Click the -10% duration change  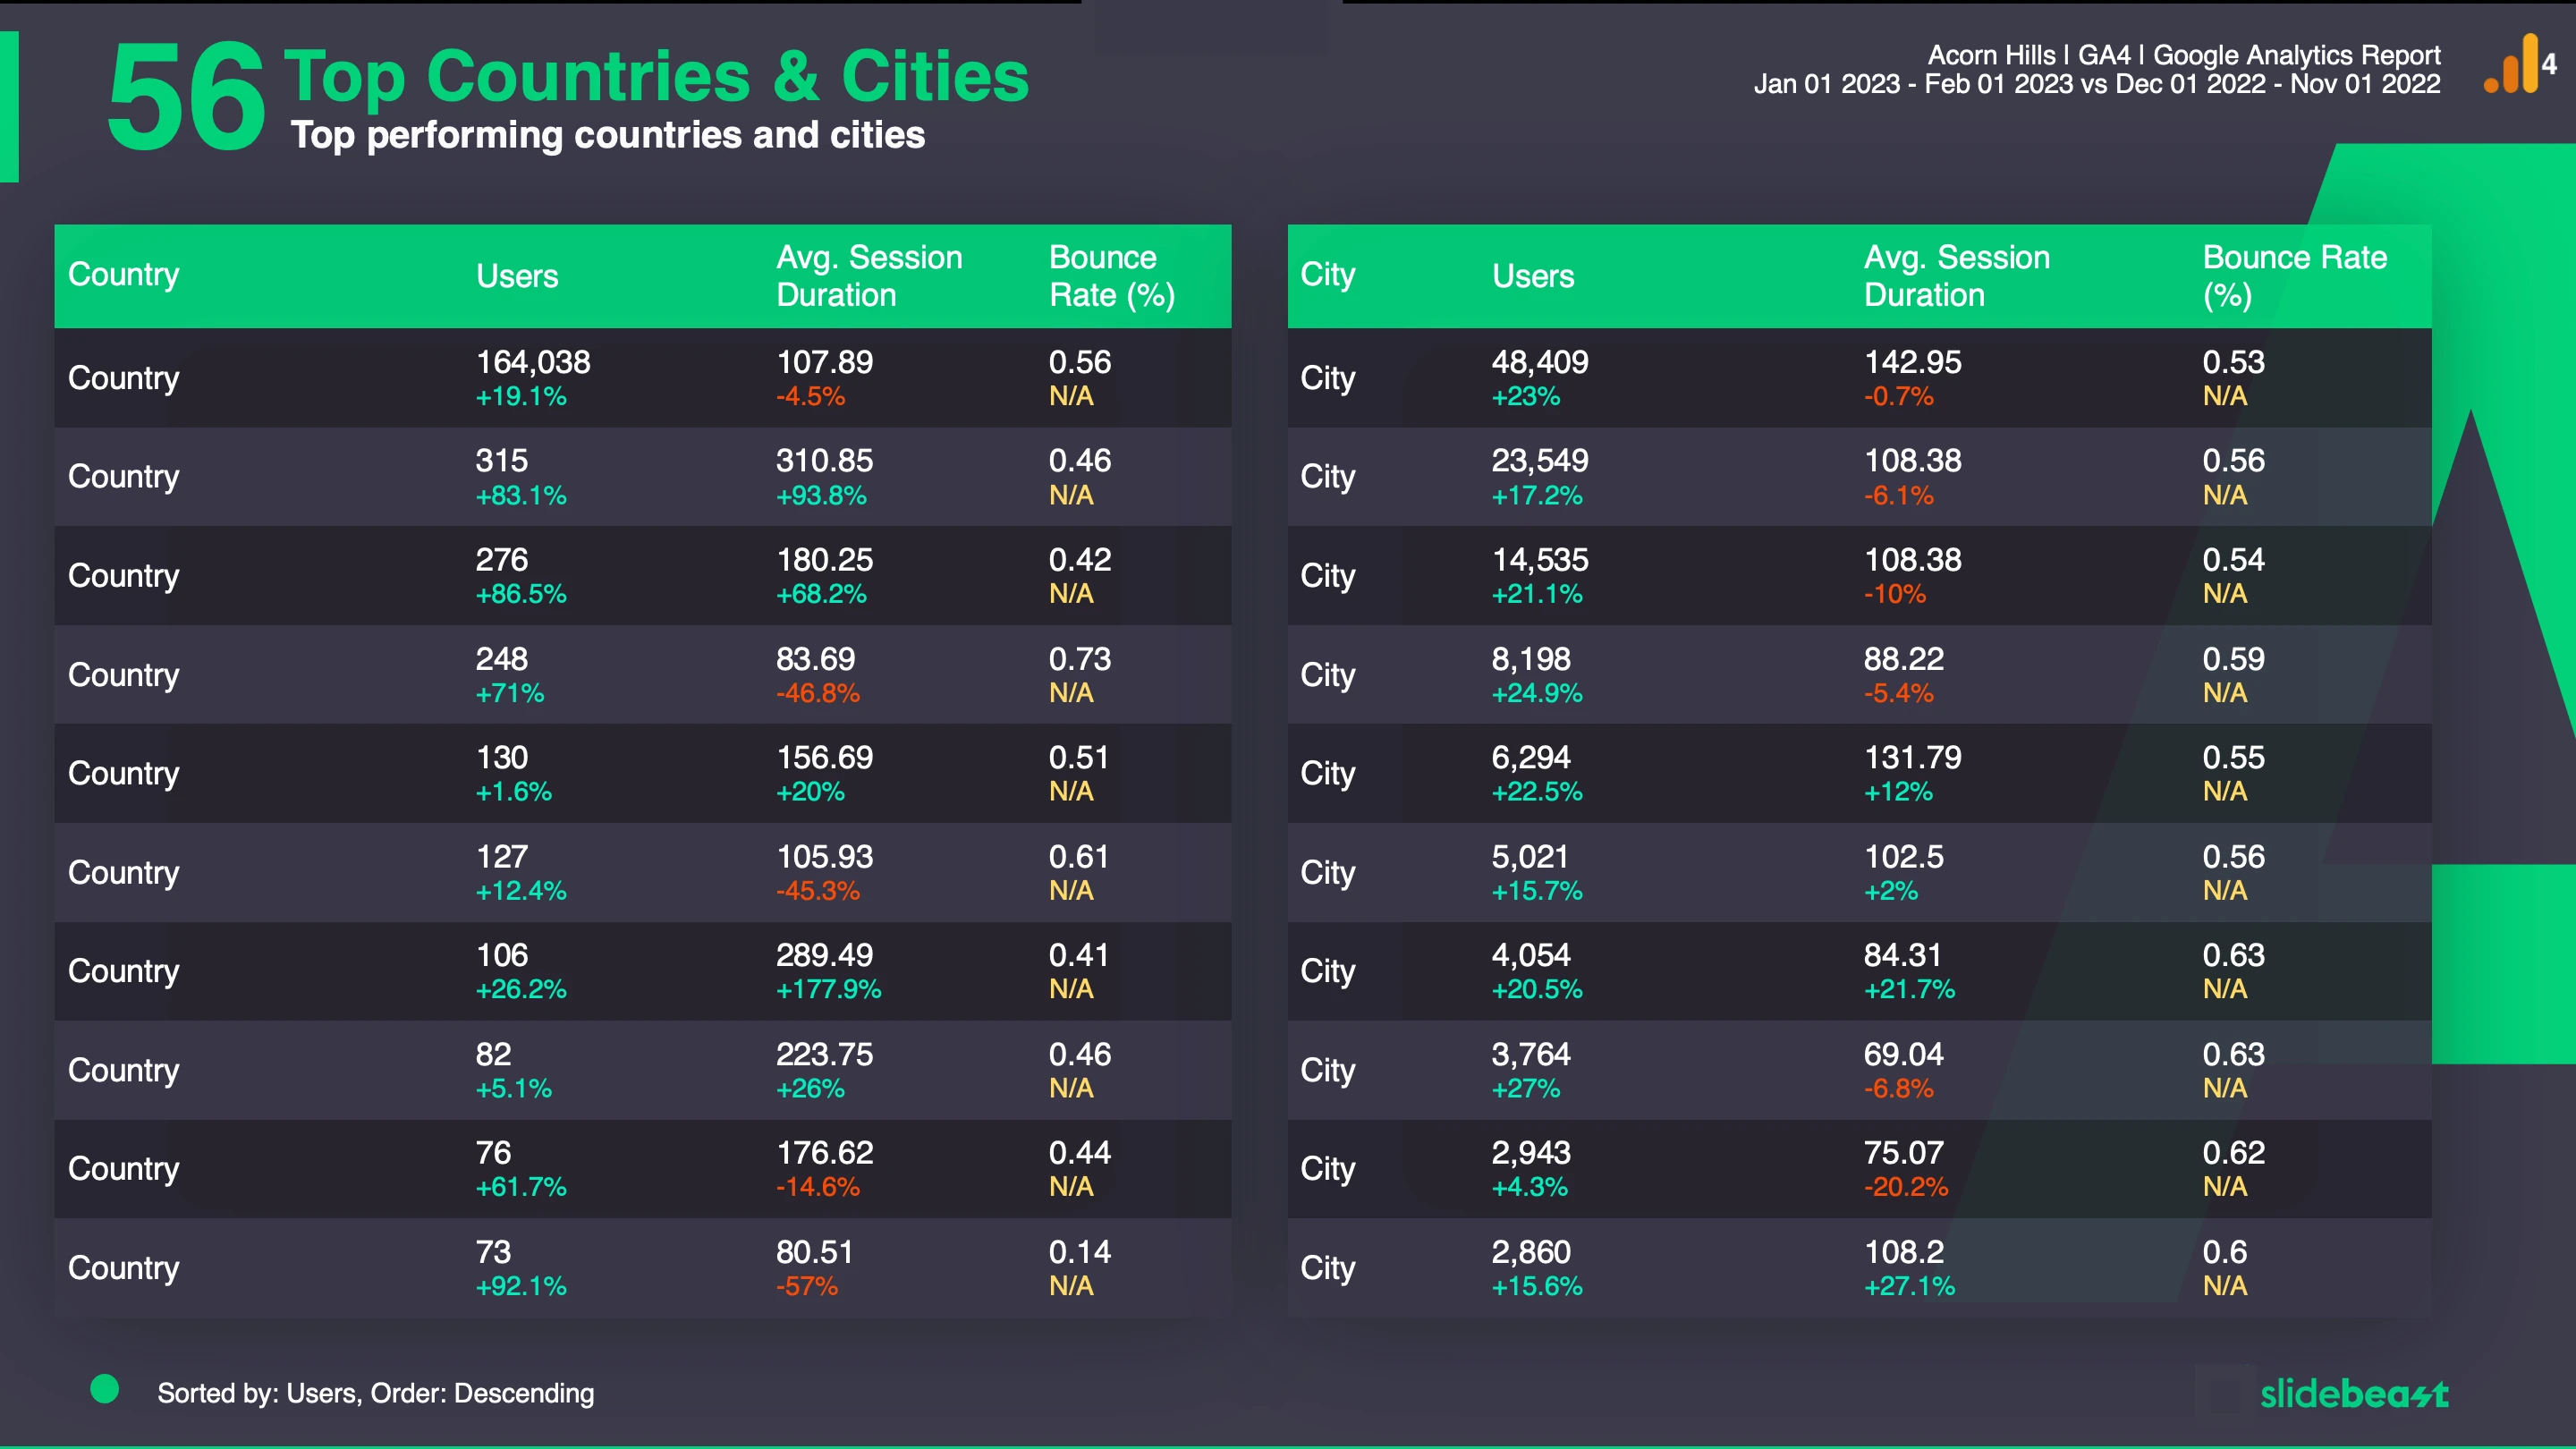click(x=1895, y=595)
